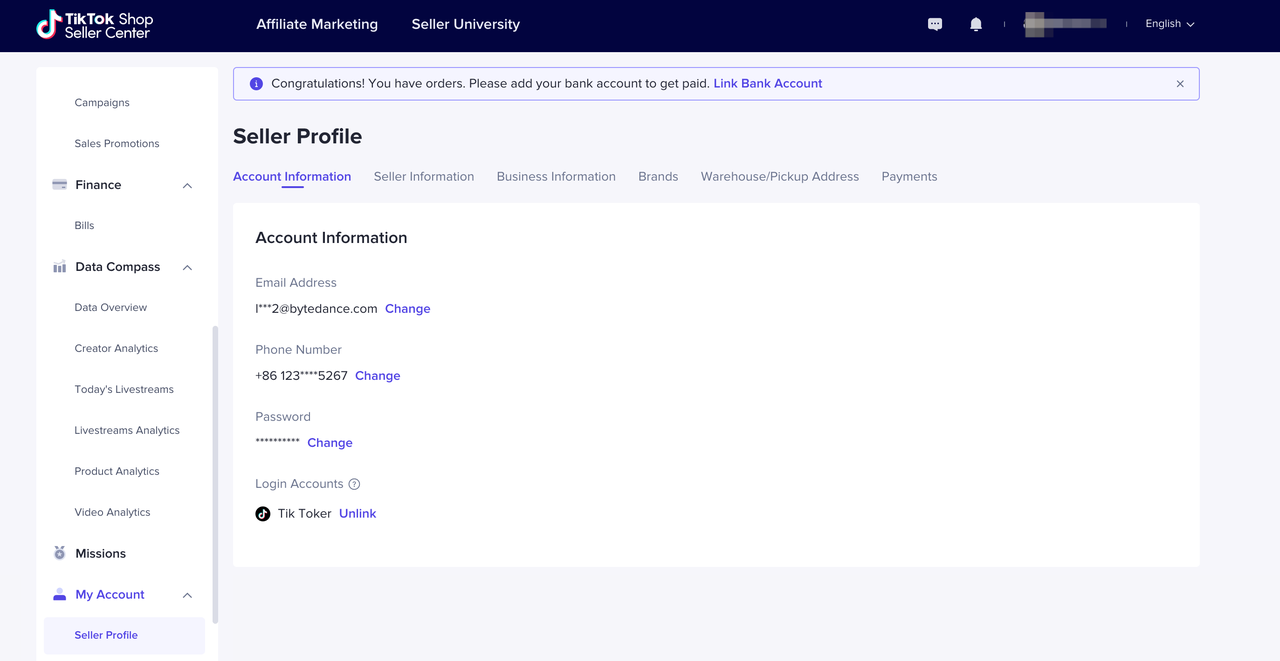Collapse the Finance sidebar section
Viewport: 1280px width, 661px height.
(x=187, y=186)
